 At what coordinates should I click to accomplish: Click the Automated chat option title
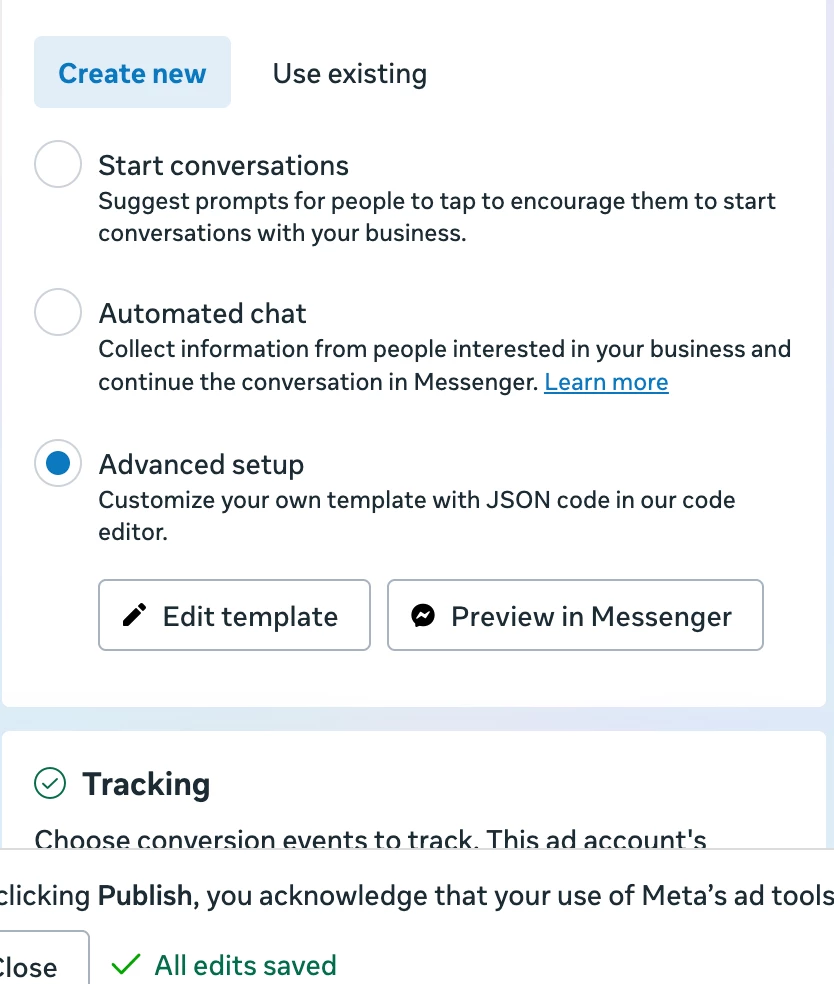[202, 313]
